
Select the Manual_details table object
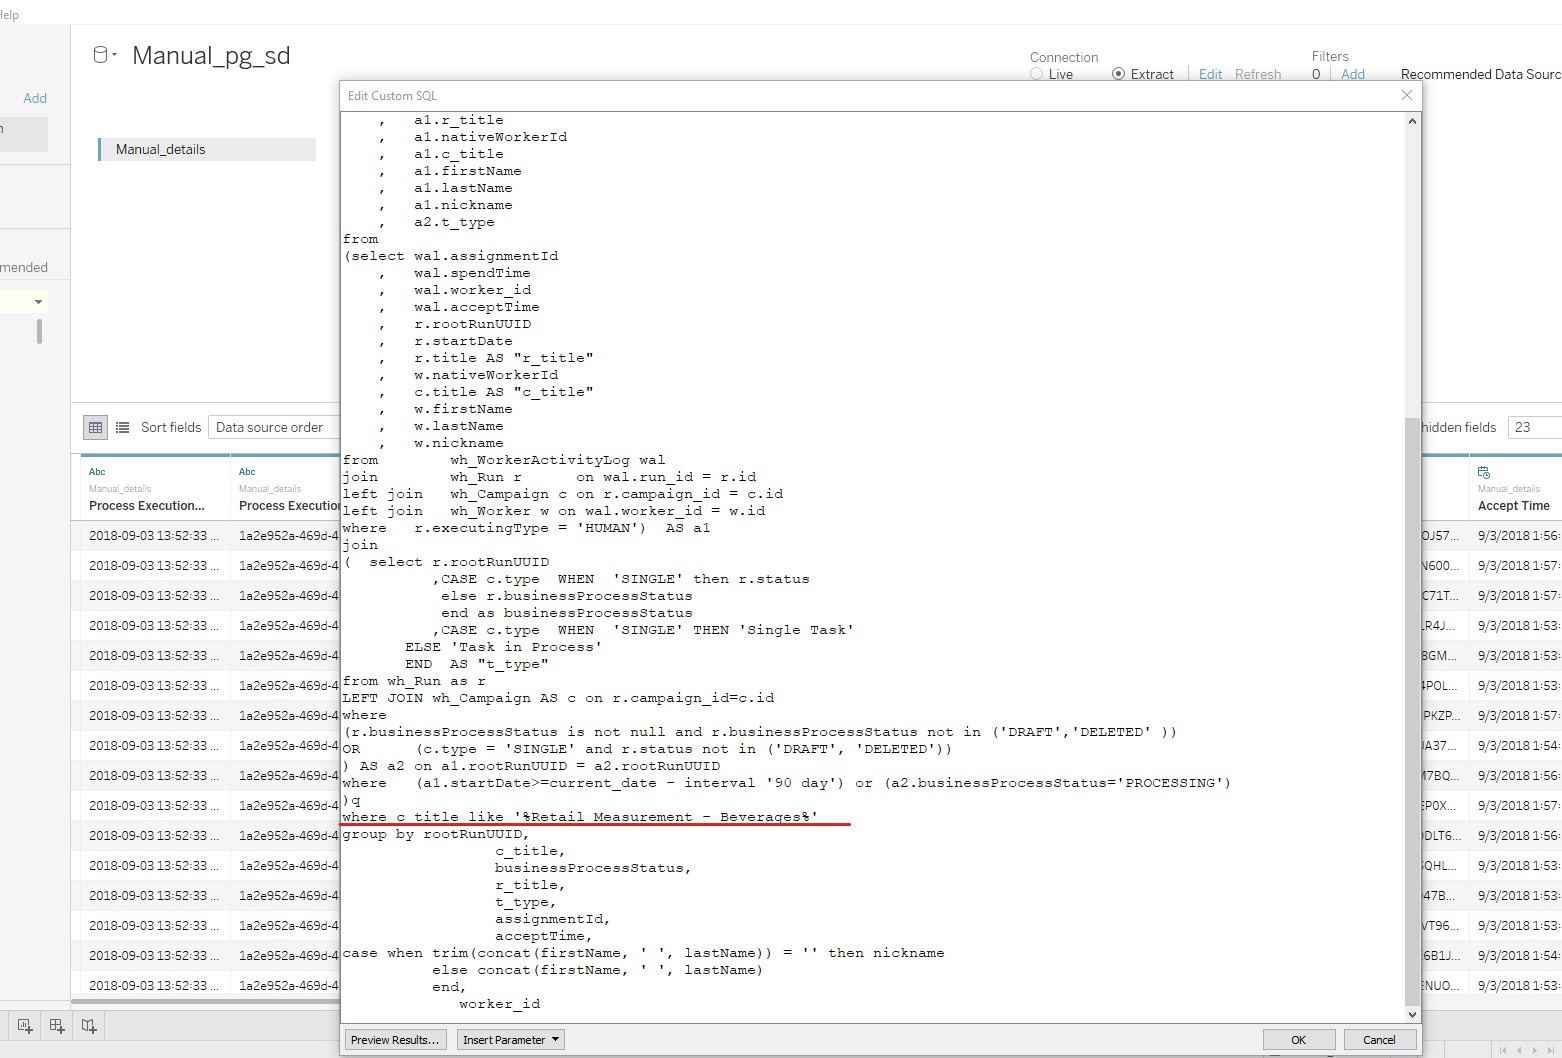[207, 149]
